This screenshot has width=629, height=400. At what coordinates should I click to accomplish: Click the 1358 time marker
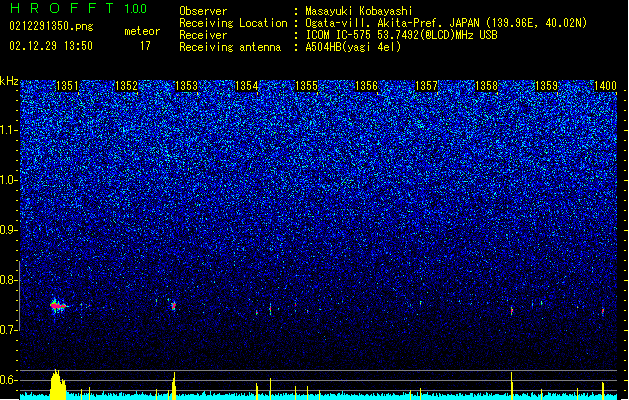coord(486,86)
